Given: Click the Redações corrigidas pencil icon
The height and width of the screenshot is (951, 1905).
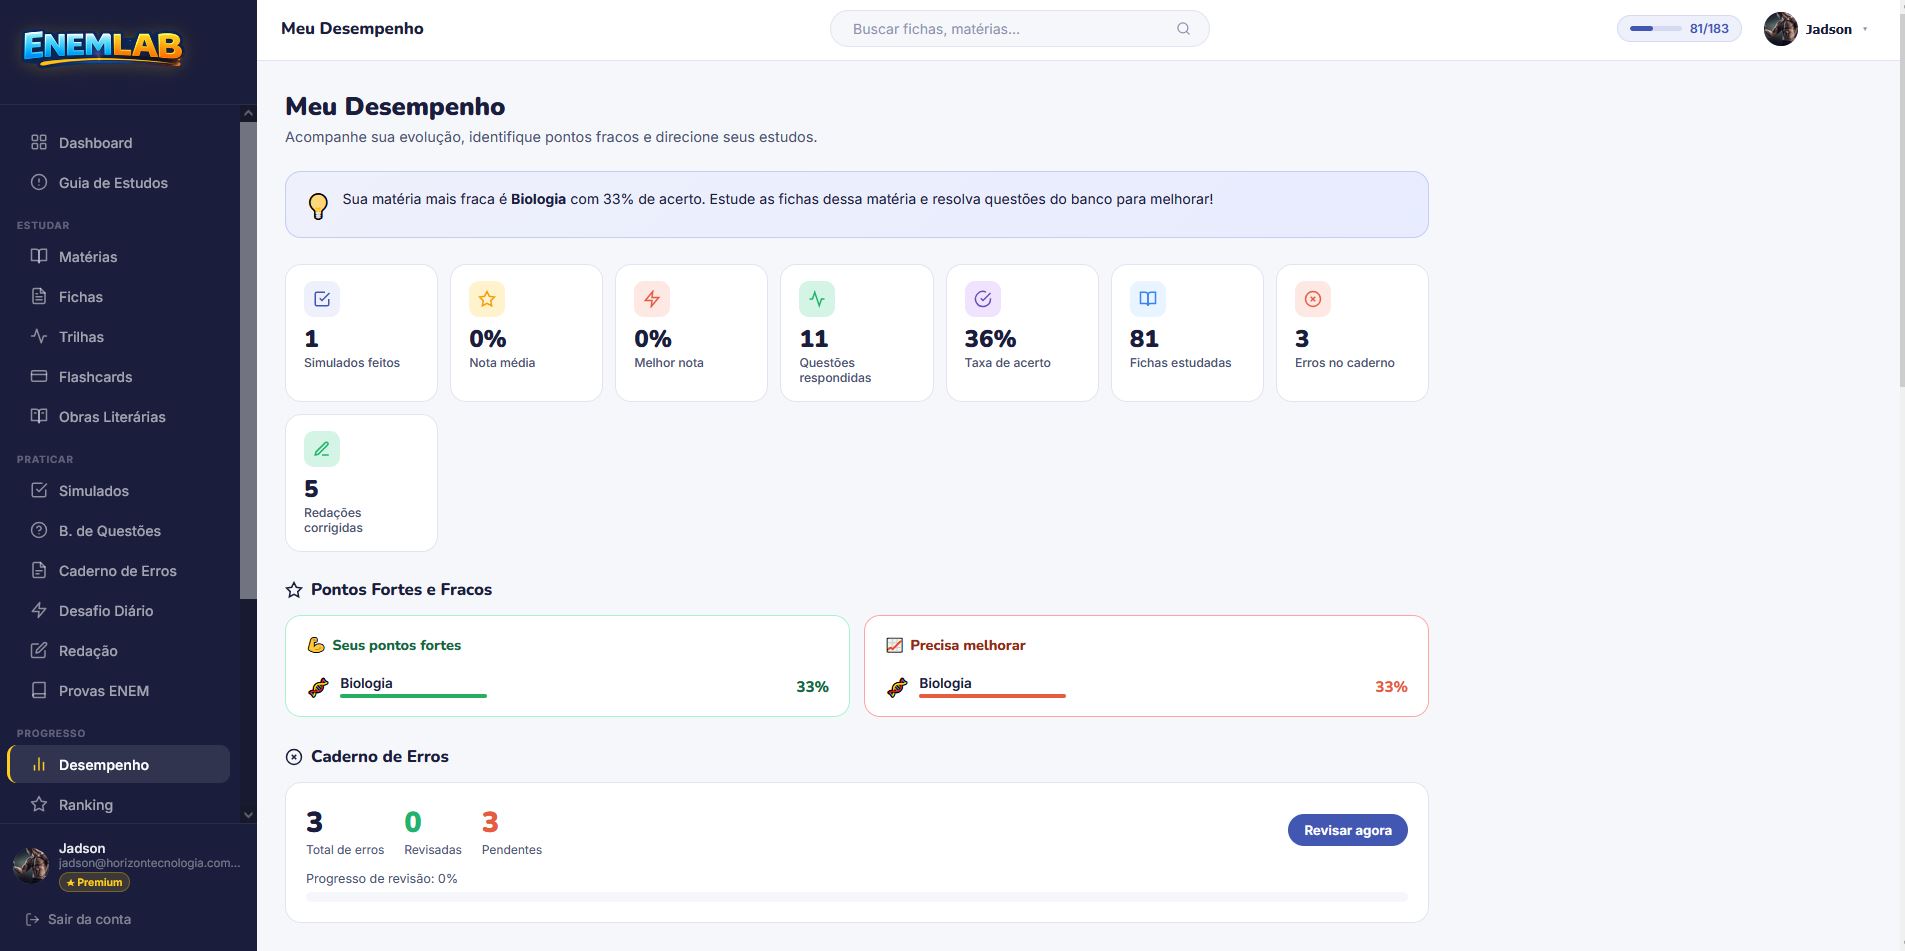Looking at the screenshot, I should click(x=322, y=449).
